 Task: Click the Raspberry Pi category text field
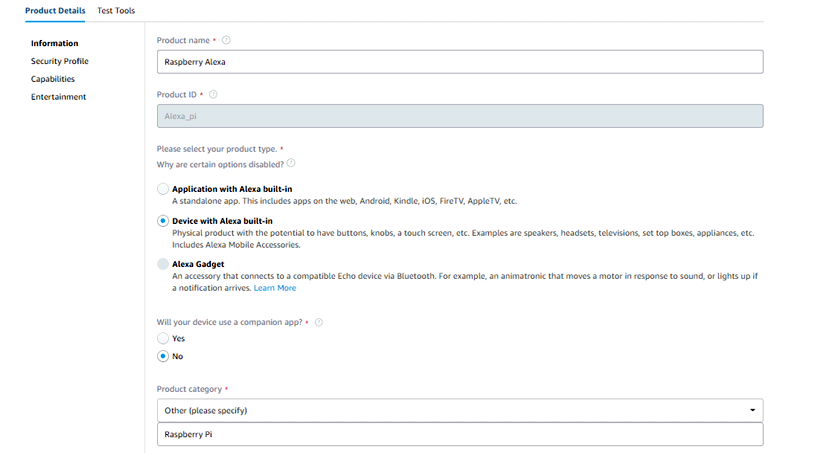459,435
